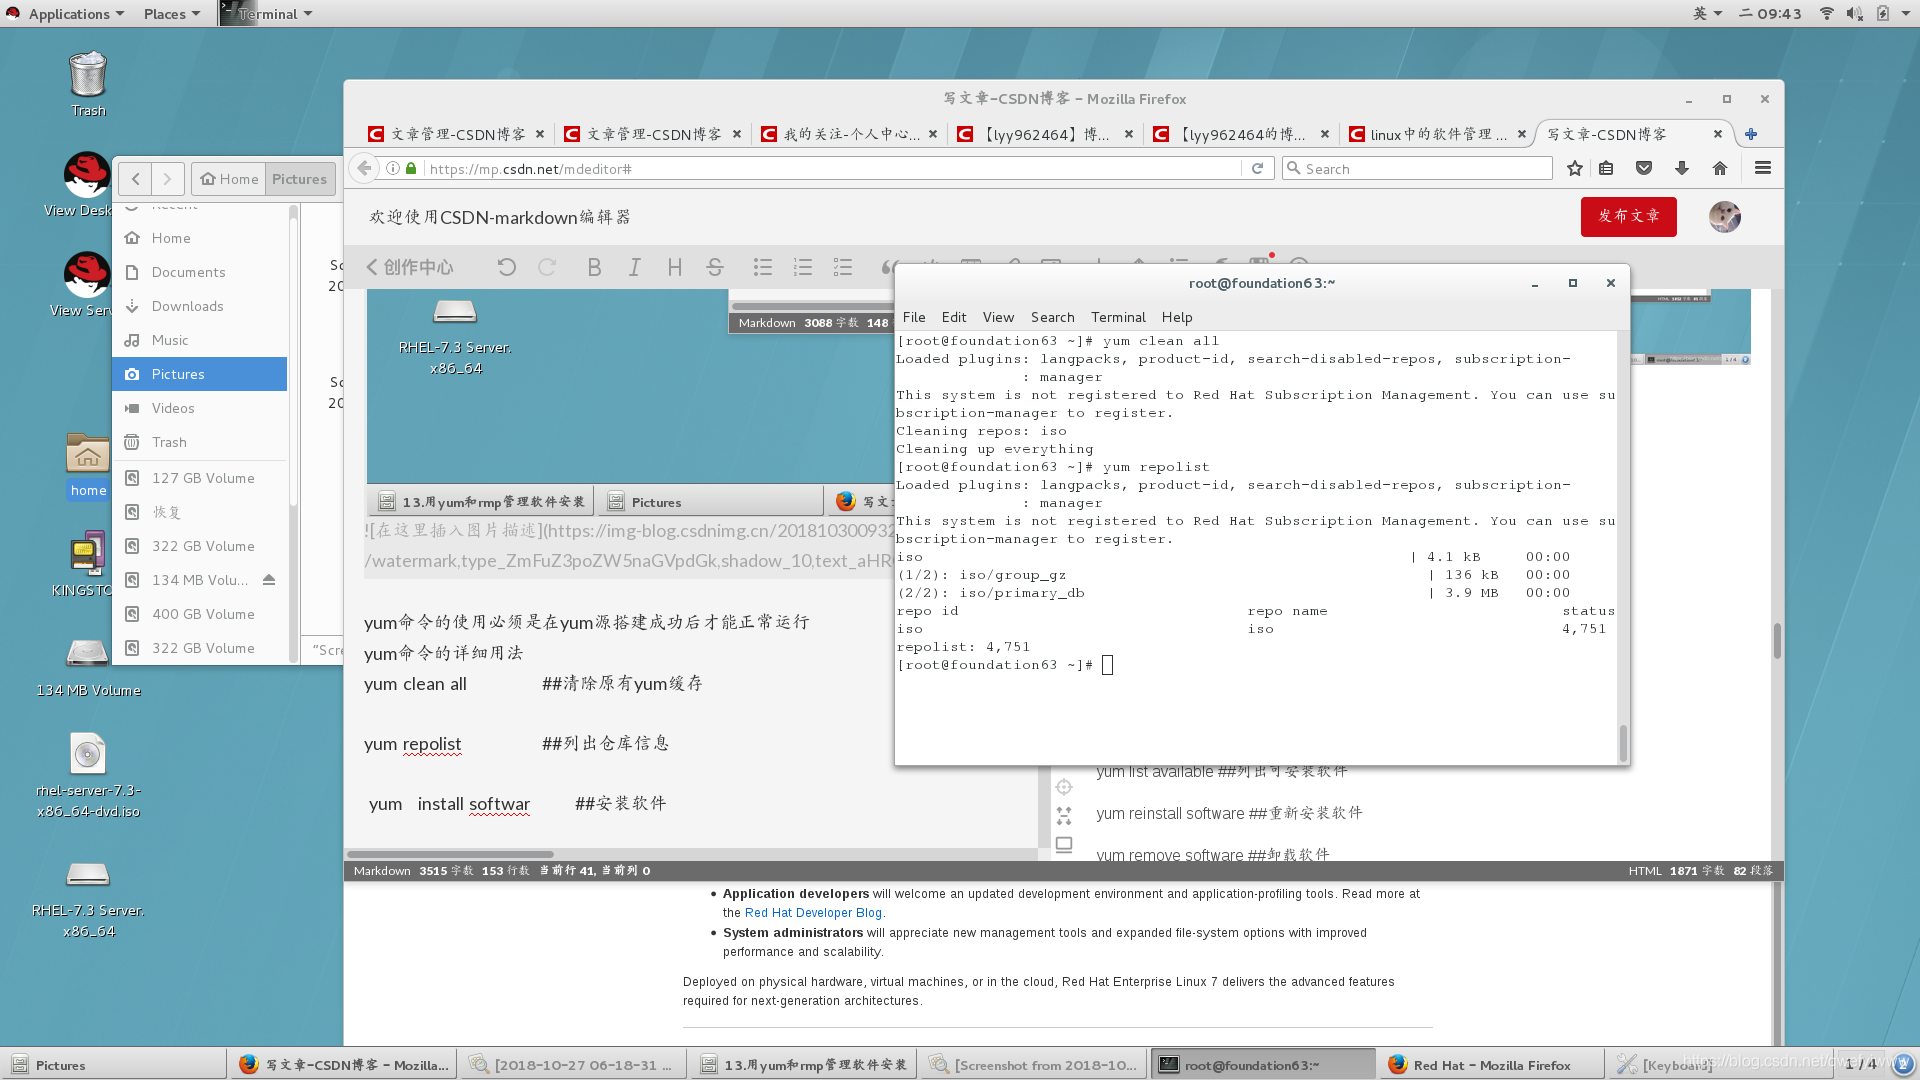Insert an ordered numbered list
Screen dimensions: 1920x1080
(803, 267)
